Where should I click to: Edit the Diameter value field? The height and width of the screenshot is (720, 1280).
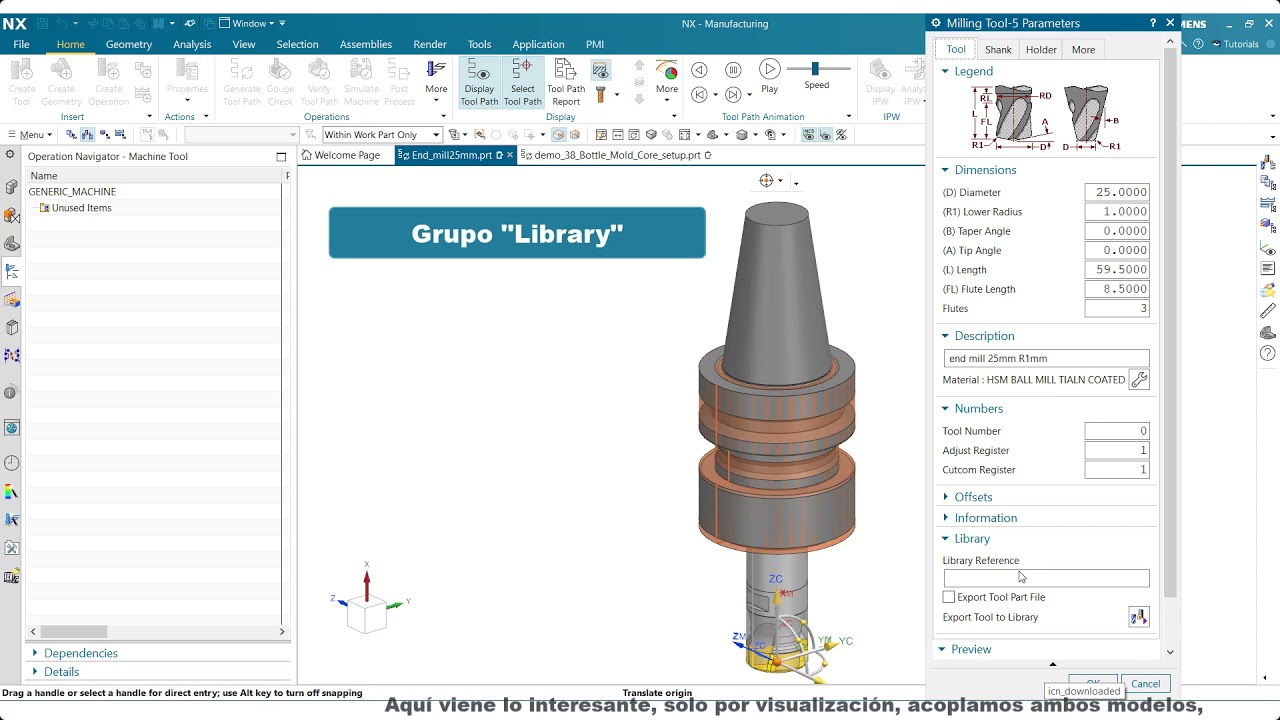1117,192
